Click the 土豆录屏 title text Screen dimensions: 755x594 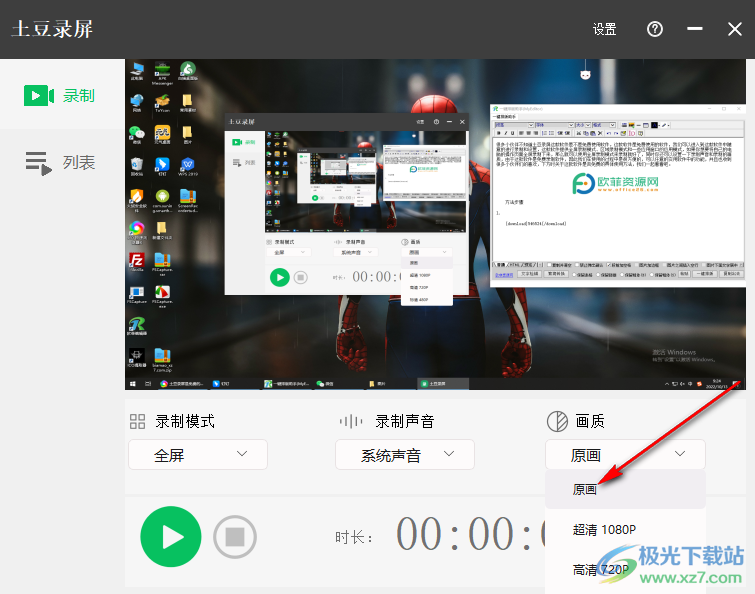tap(52, 29)
